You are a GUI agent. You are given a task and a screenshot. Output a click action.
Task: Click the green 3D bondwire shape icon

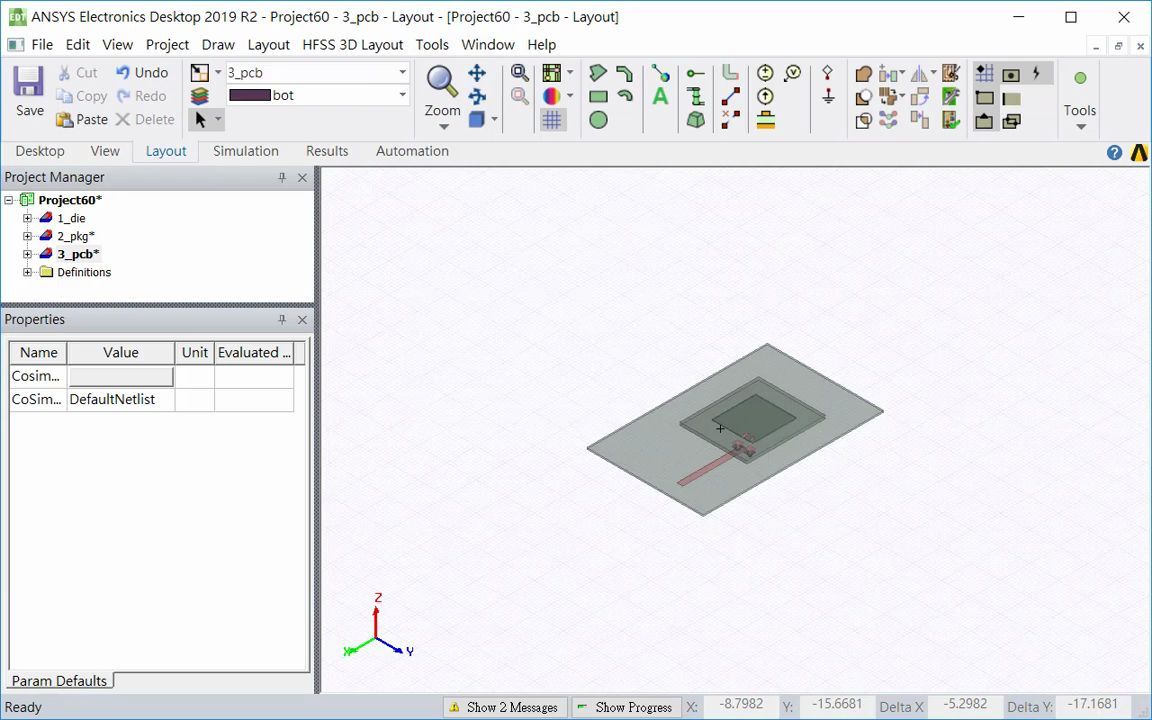[x=695, y=120]
